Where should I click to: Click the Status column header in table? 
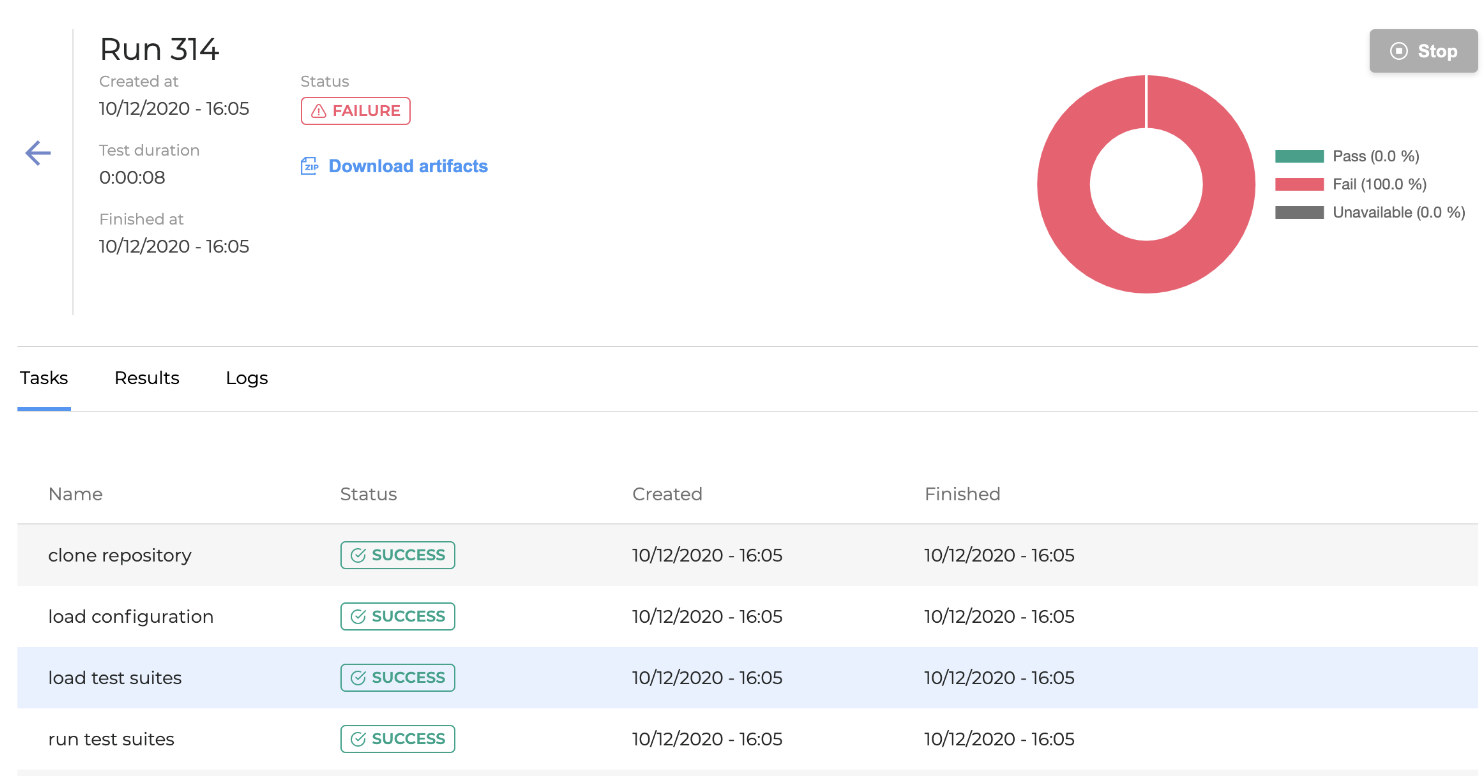point(368,494)
